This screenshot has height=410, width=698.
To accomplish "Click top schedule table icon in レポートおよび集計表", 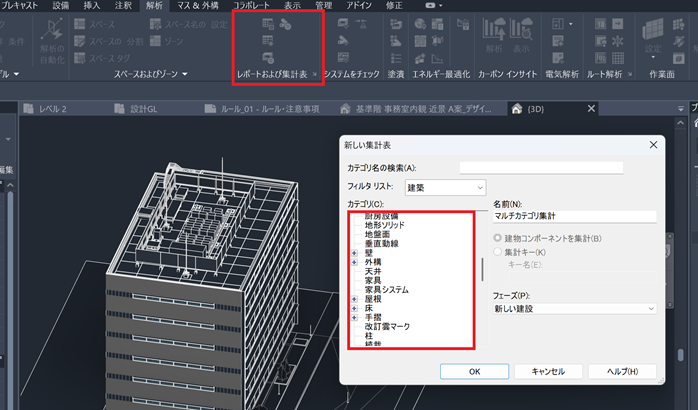I will click(x=268, y=24).
